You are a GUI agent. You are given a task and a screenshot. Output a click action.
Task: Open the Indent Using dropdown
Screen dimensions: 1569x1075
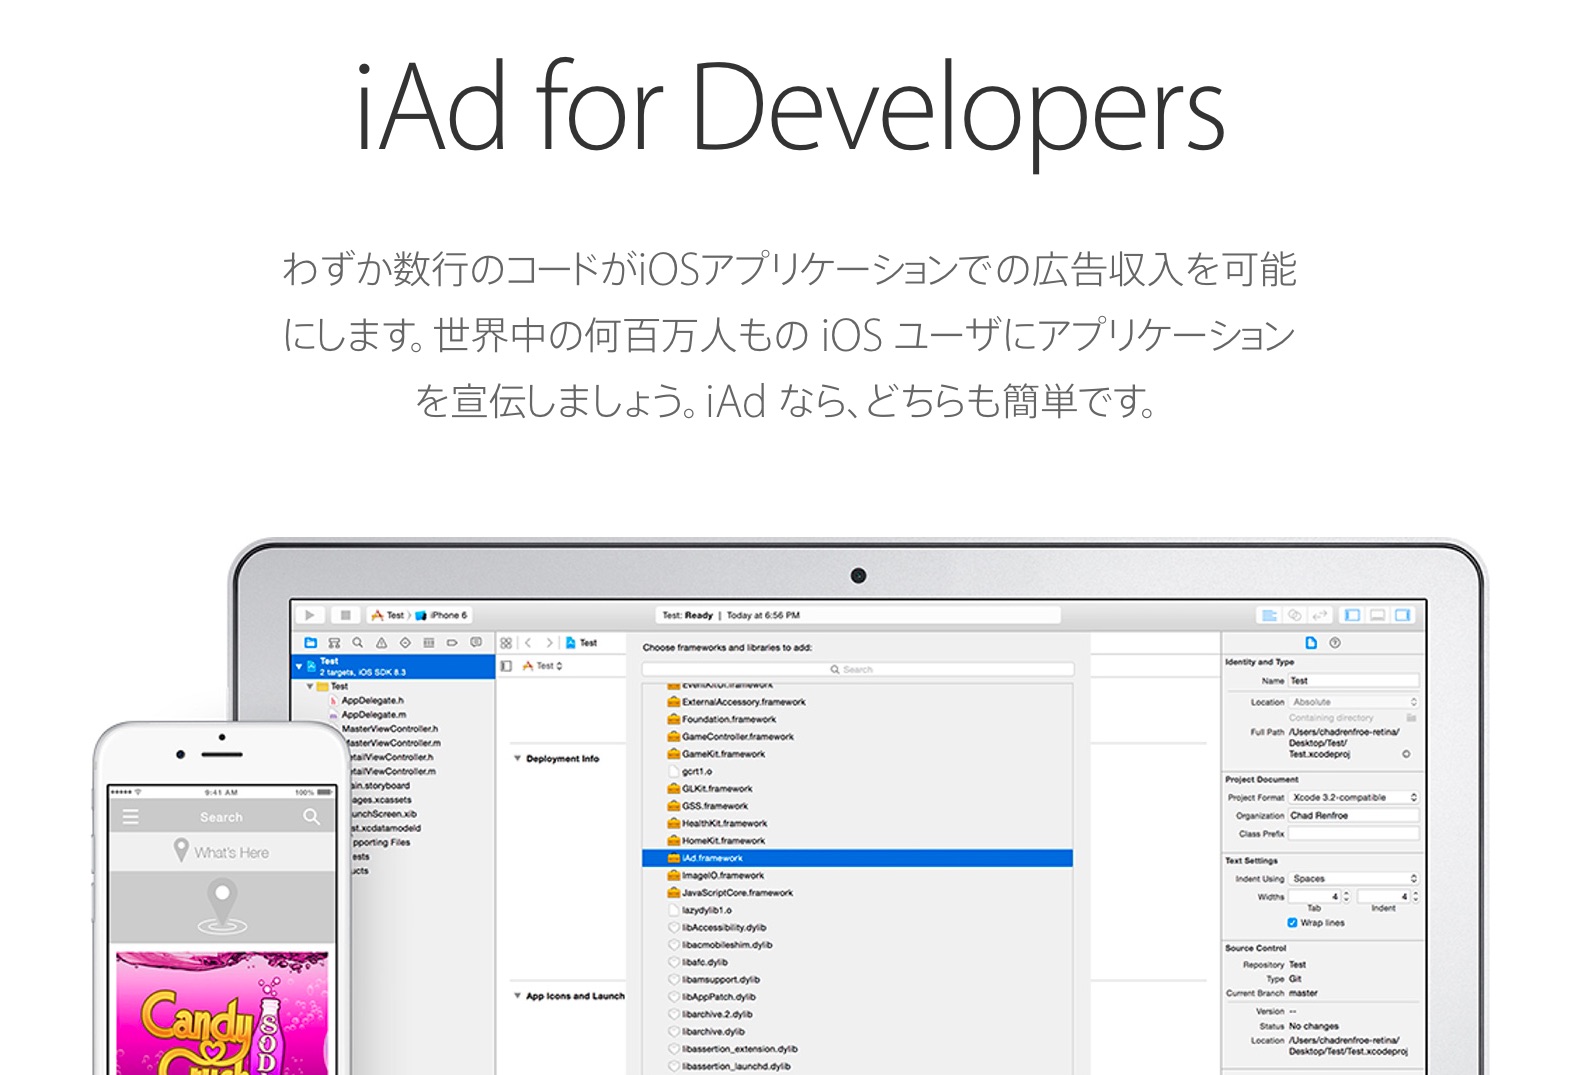[x=1353, y=879]
